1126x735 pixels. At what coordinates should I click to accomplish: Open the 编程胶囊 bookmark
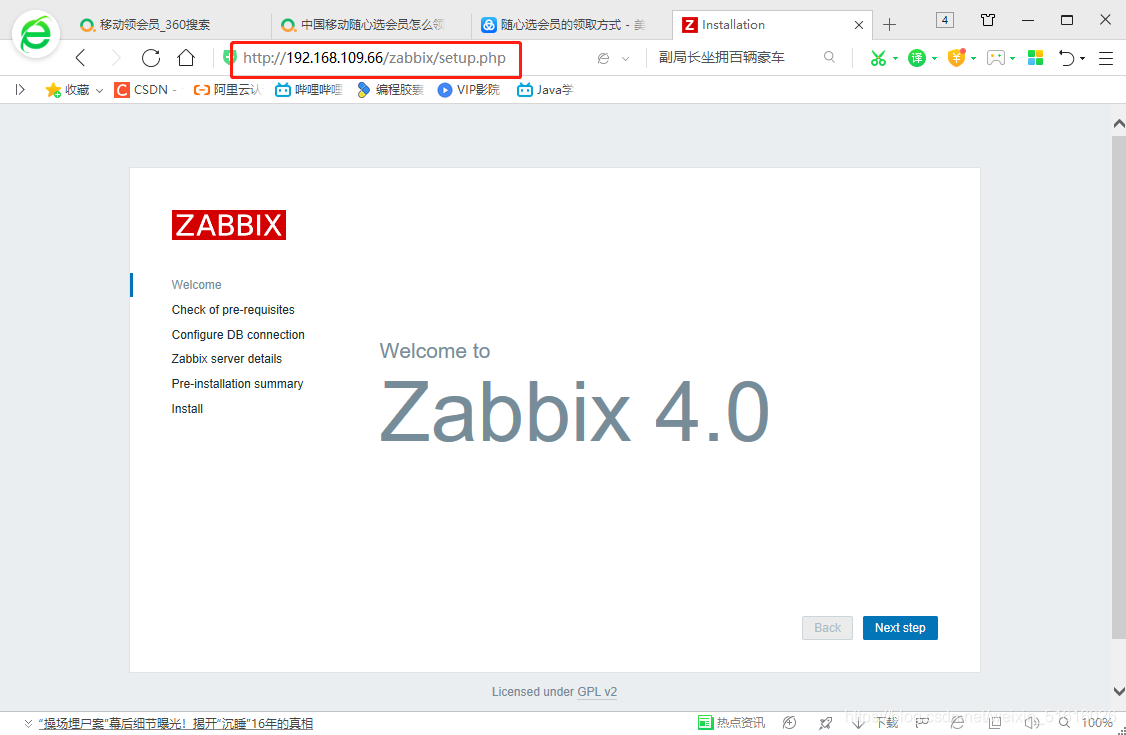[x=391, y=90]
